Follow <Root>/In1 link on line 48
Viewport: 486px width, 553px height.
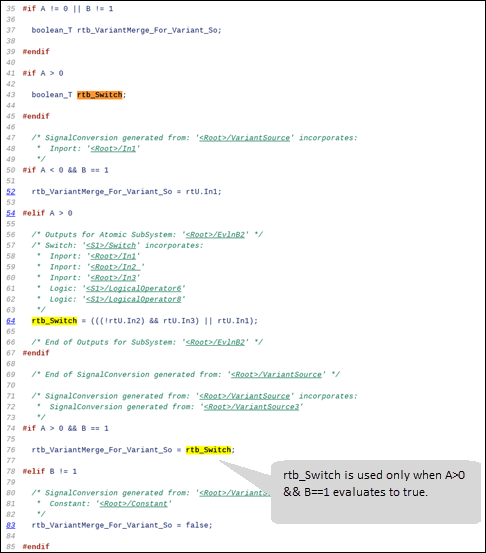pos(113,149)
